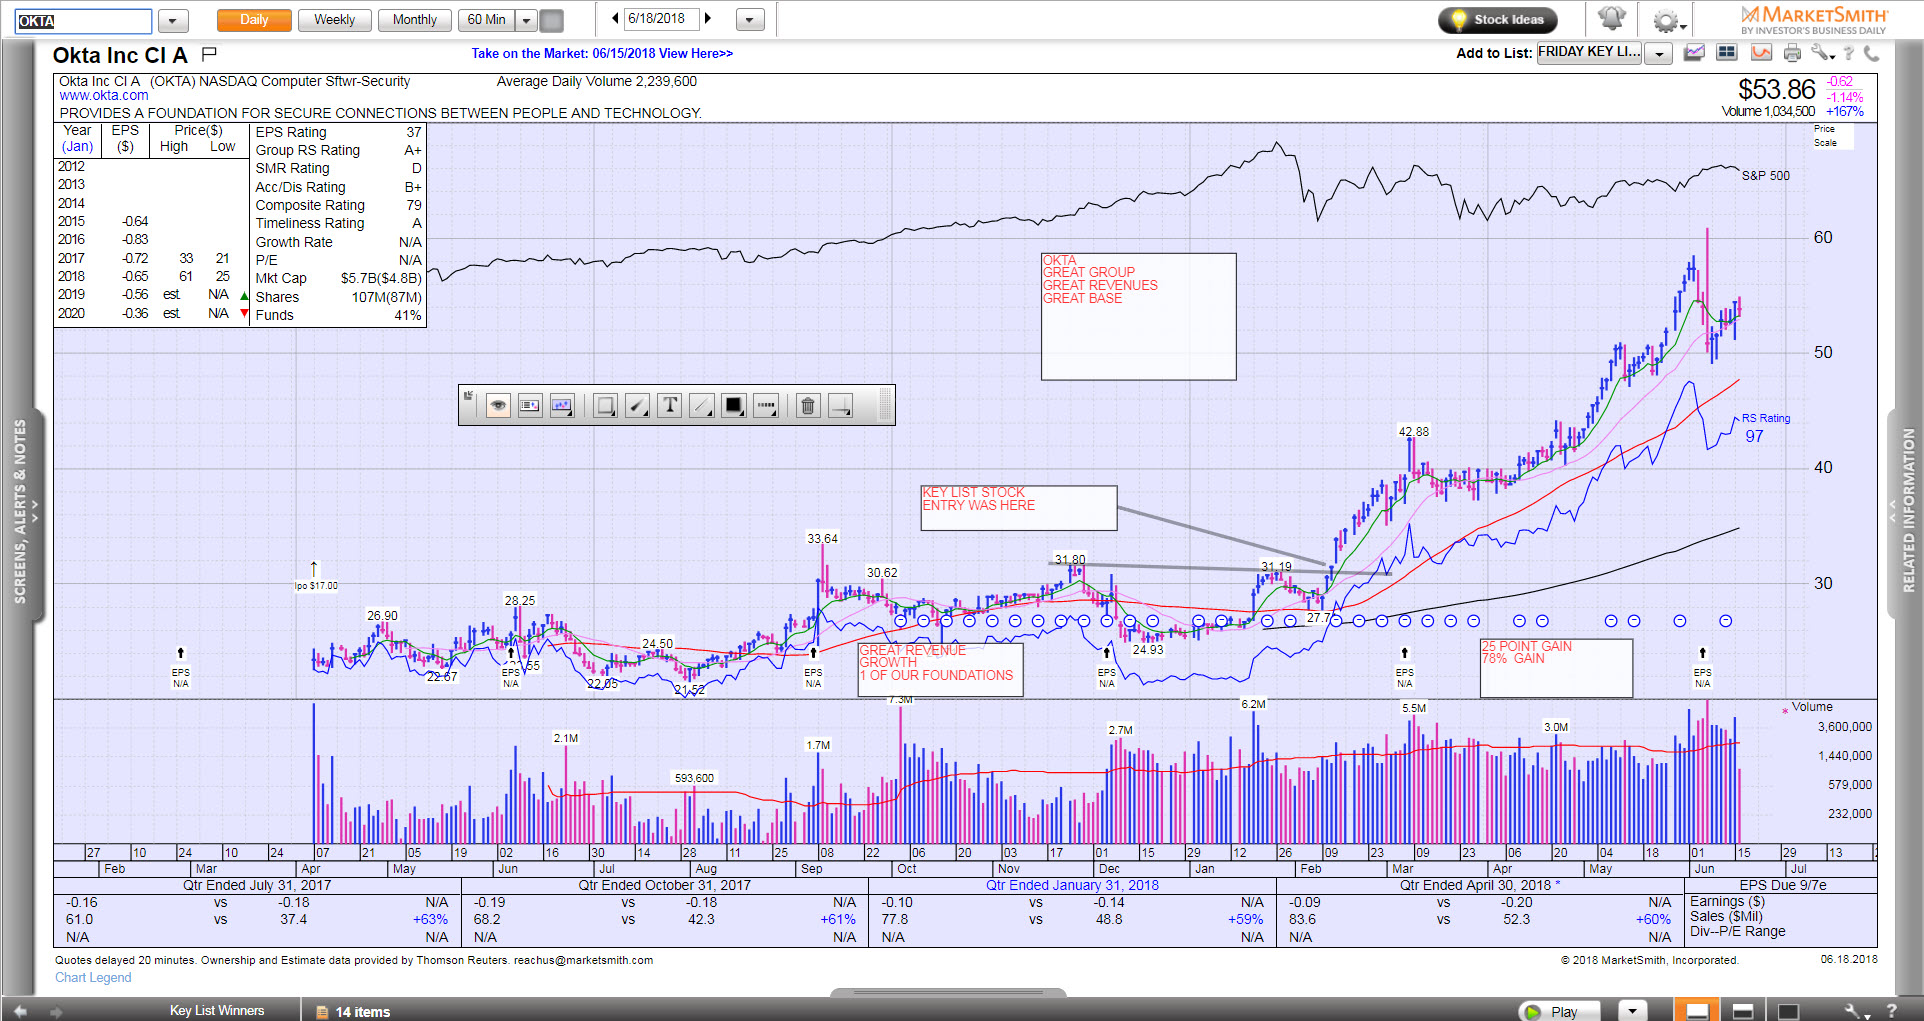Image resolution: width=1924 pixels, height=1021 pixels.
Task: Open the date picker dropdown
Action: pyautogui.click(x=750, y=20)
